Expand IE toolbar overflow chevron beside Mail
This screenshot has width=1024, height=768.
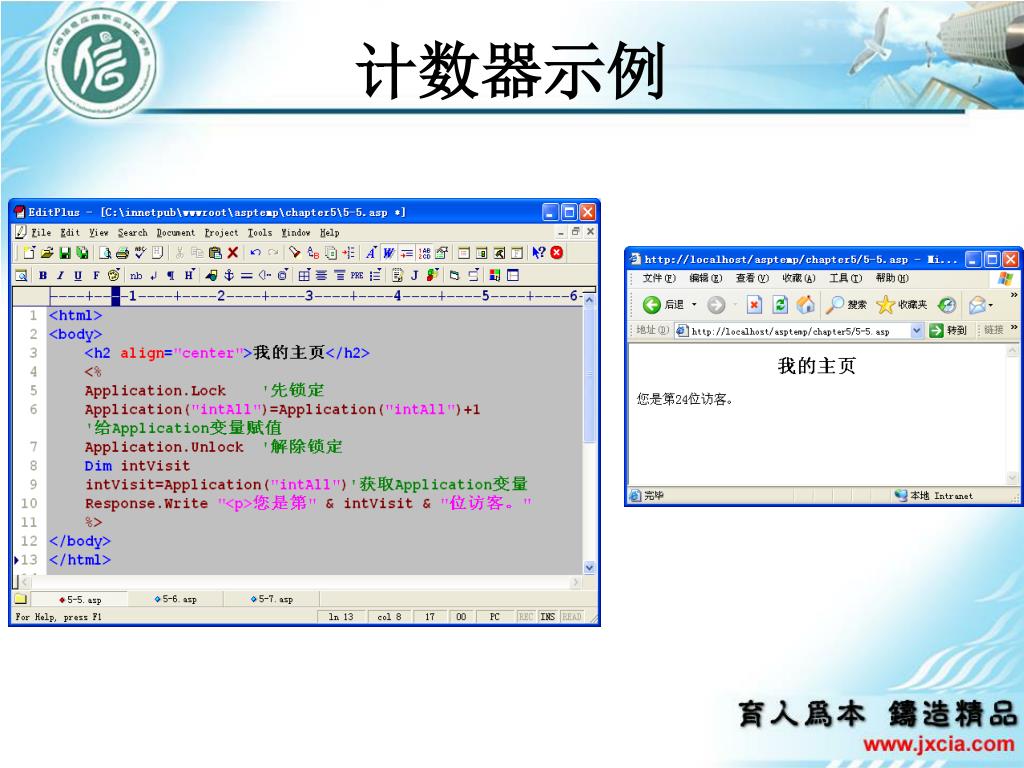pyautogui.click(x=1014, y=296)
